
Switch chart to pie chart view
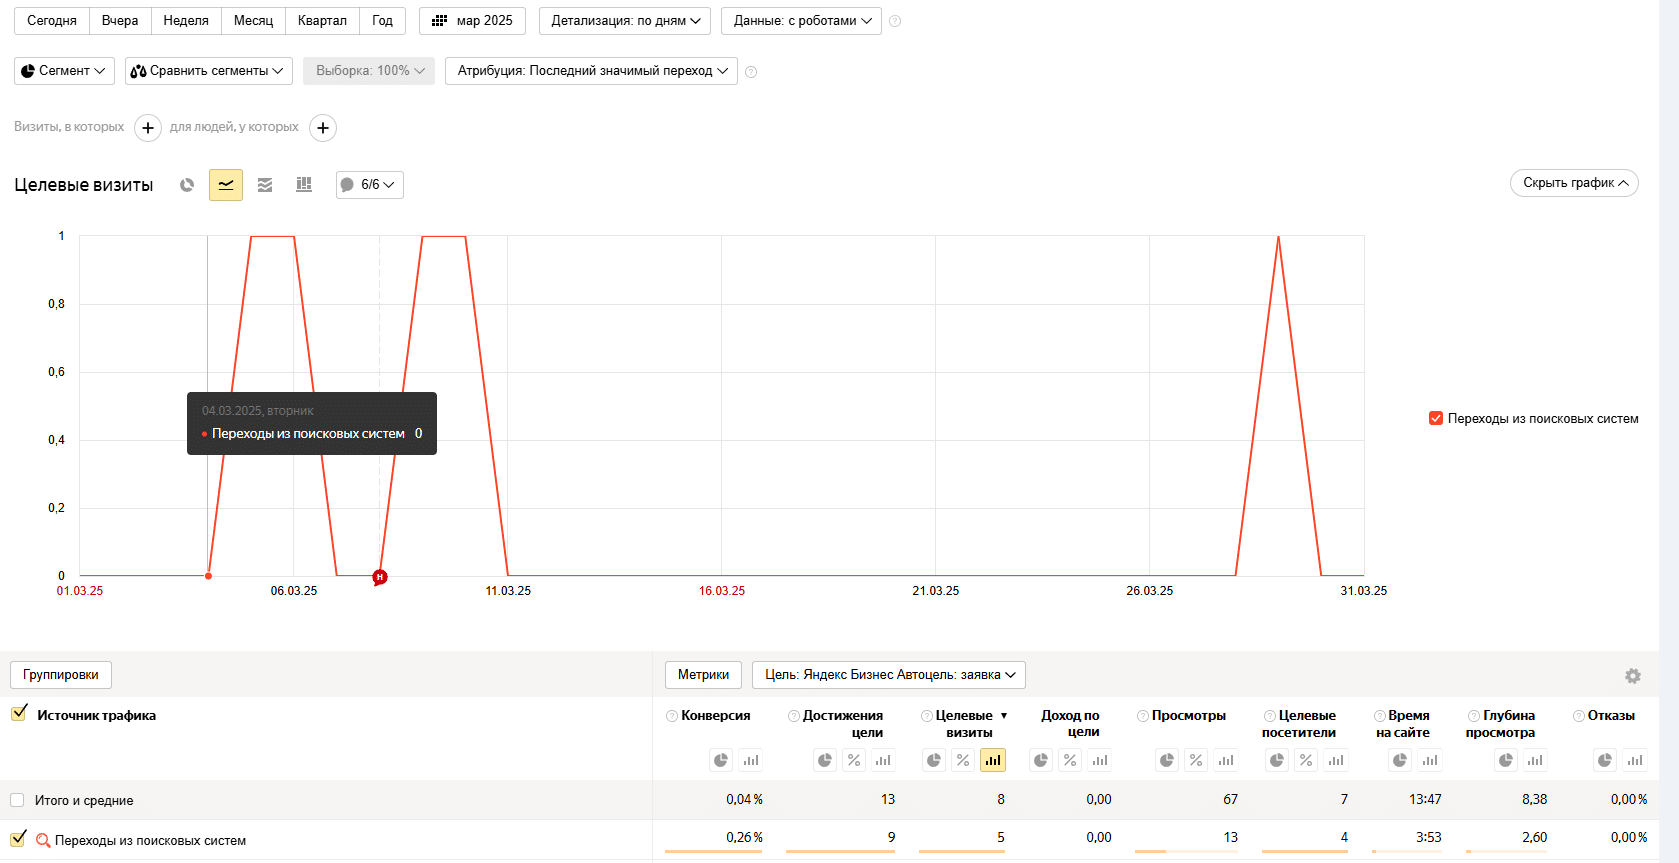point(187,185)
